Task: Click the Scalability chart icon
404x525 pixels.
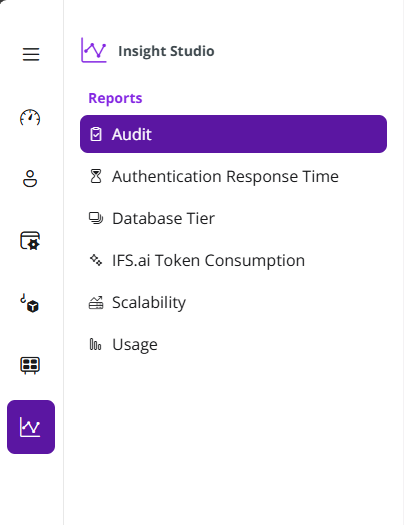Action: point(96,303)
